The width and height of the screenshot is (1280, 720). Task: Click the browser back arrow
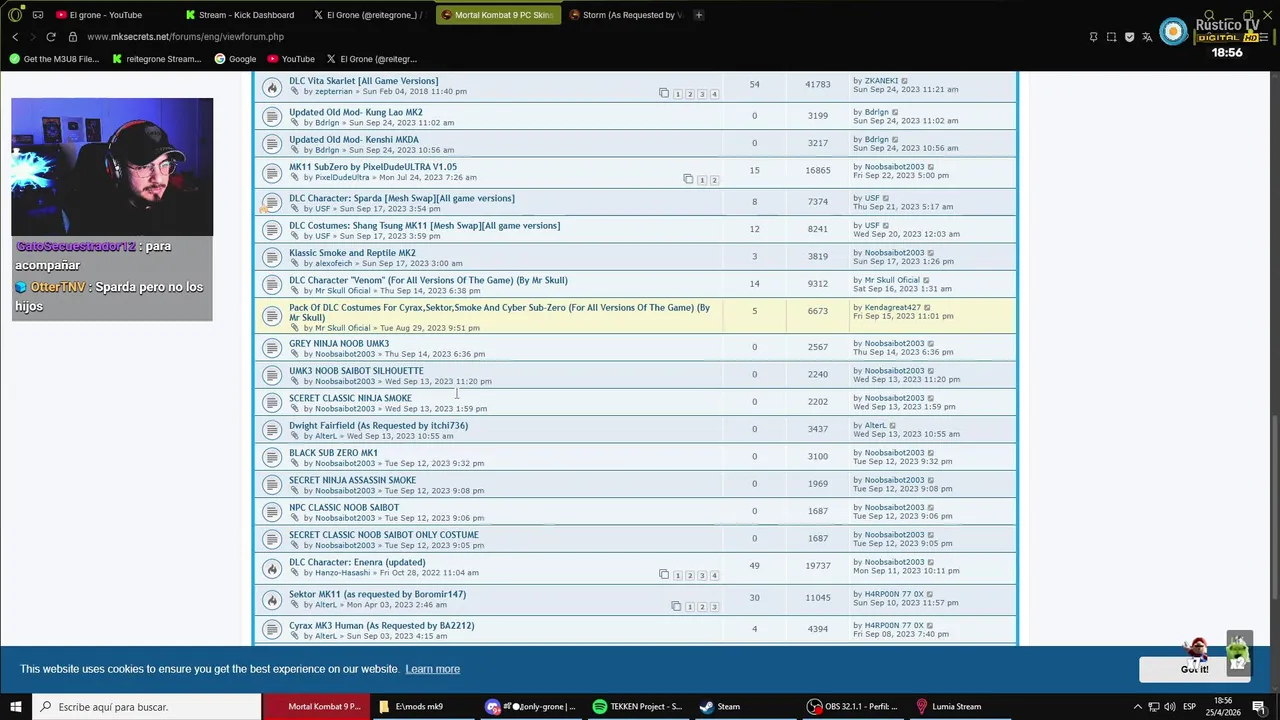pos(15,37)
